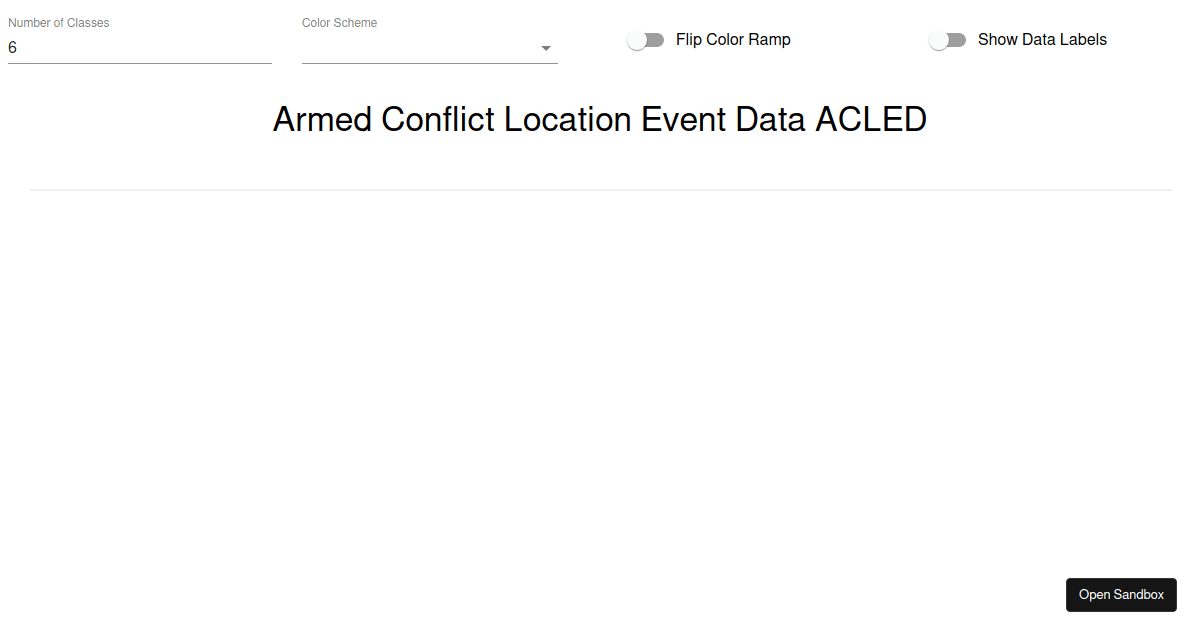Click the knob of the Show Data Labels switch

click(939, 40)
